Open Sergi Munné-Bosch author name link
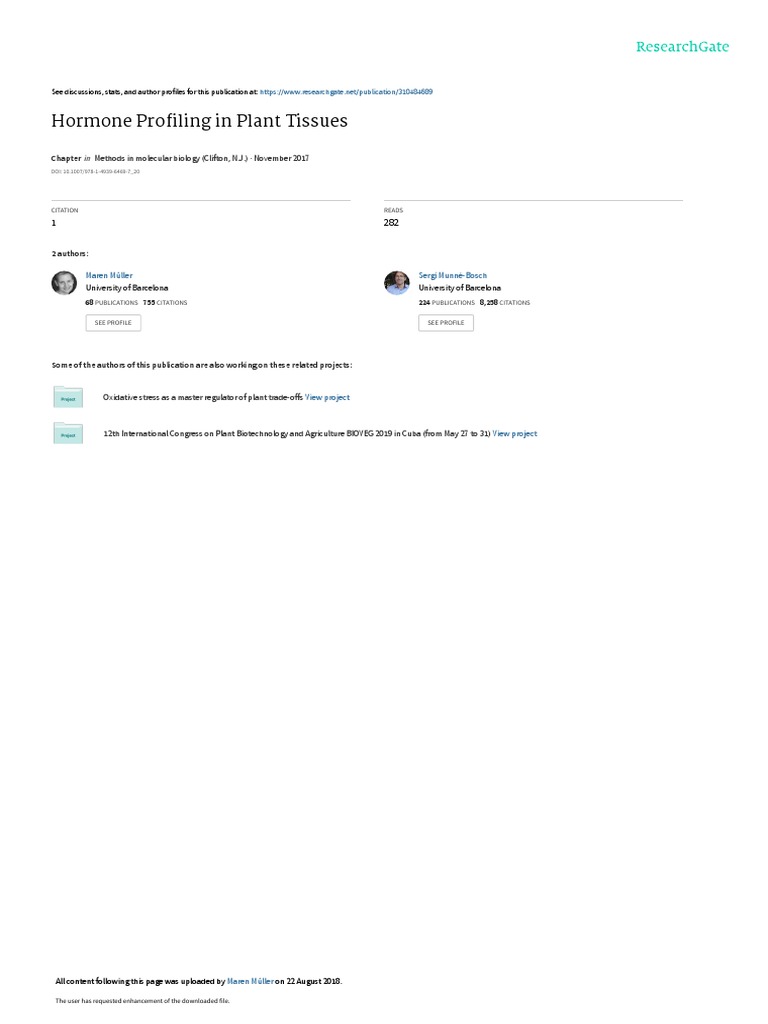The height and width of the screenshot is (1024, 768). point(453,276)
